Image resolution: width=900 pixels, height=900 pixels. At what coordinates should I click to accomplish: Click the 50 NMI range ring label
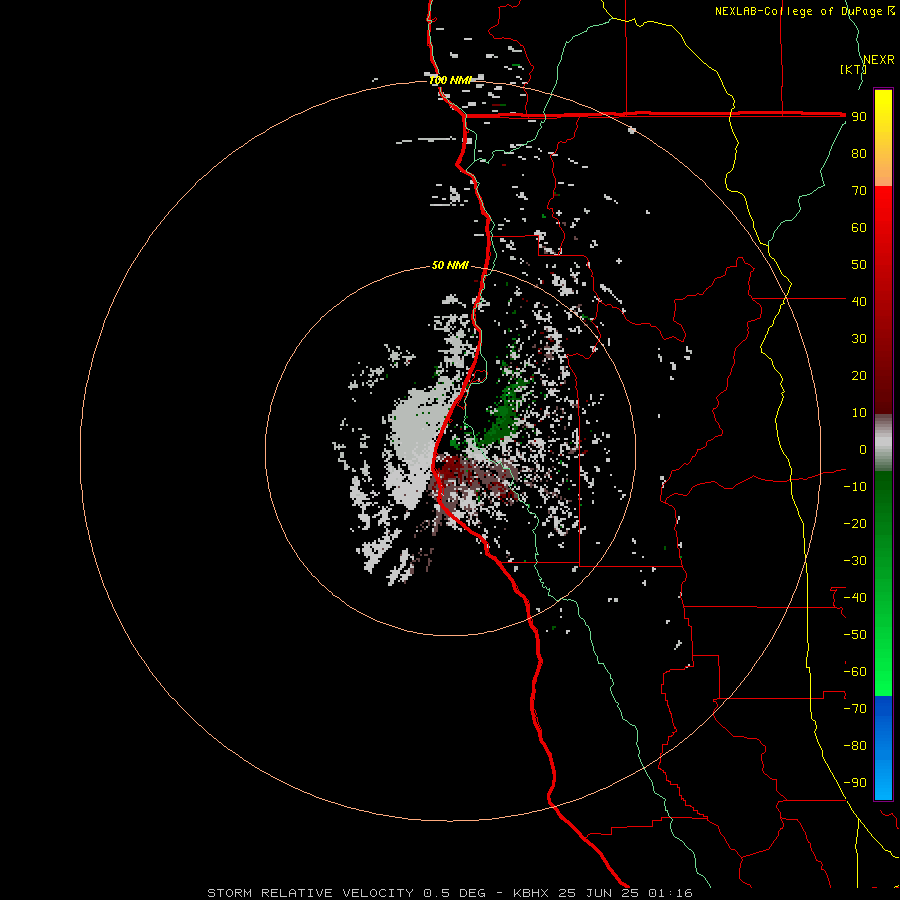450,265
